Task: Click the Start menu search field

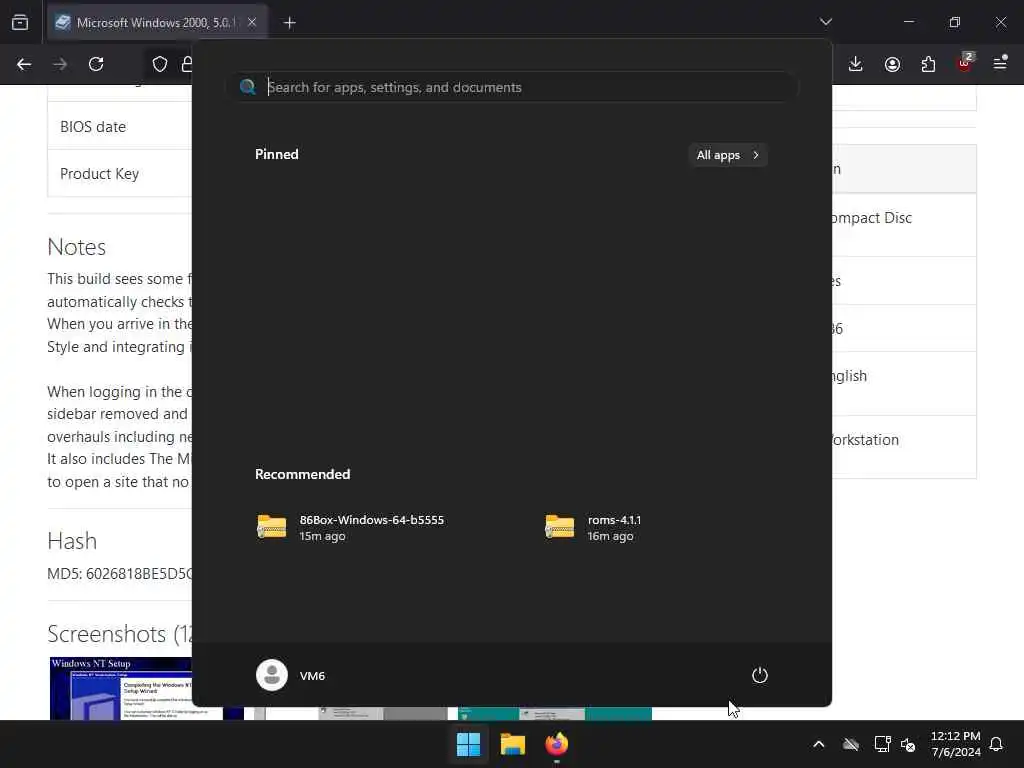Action: tap(513, 87)
